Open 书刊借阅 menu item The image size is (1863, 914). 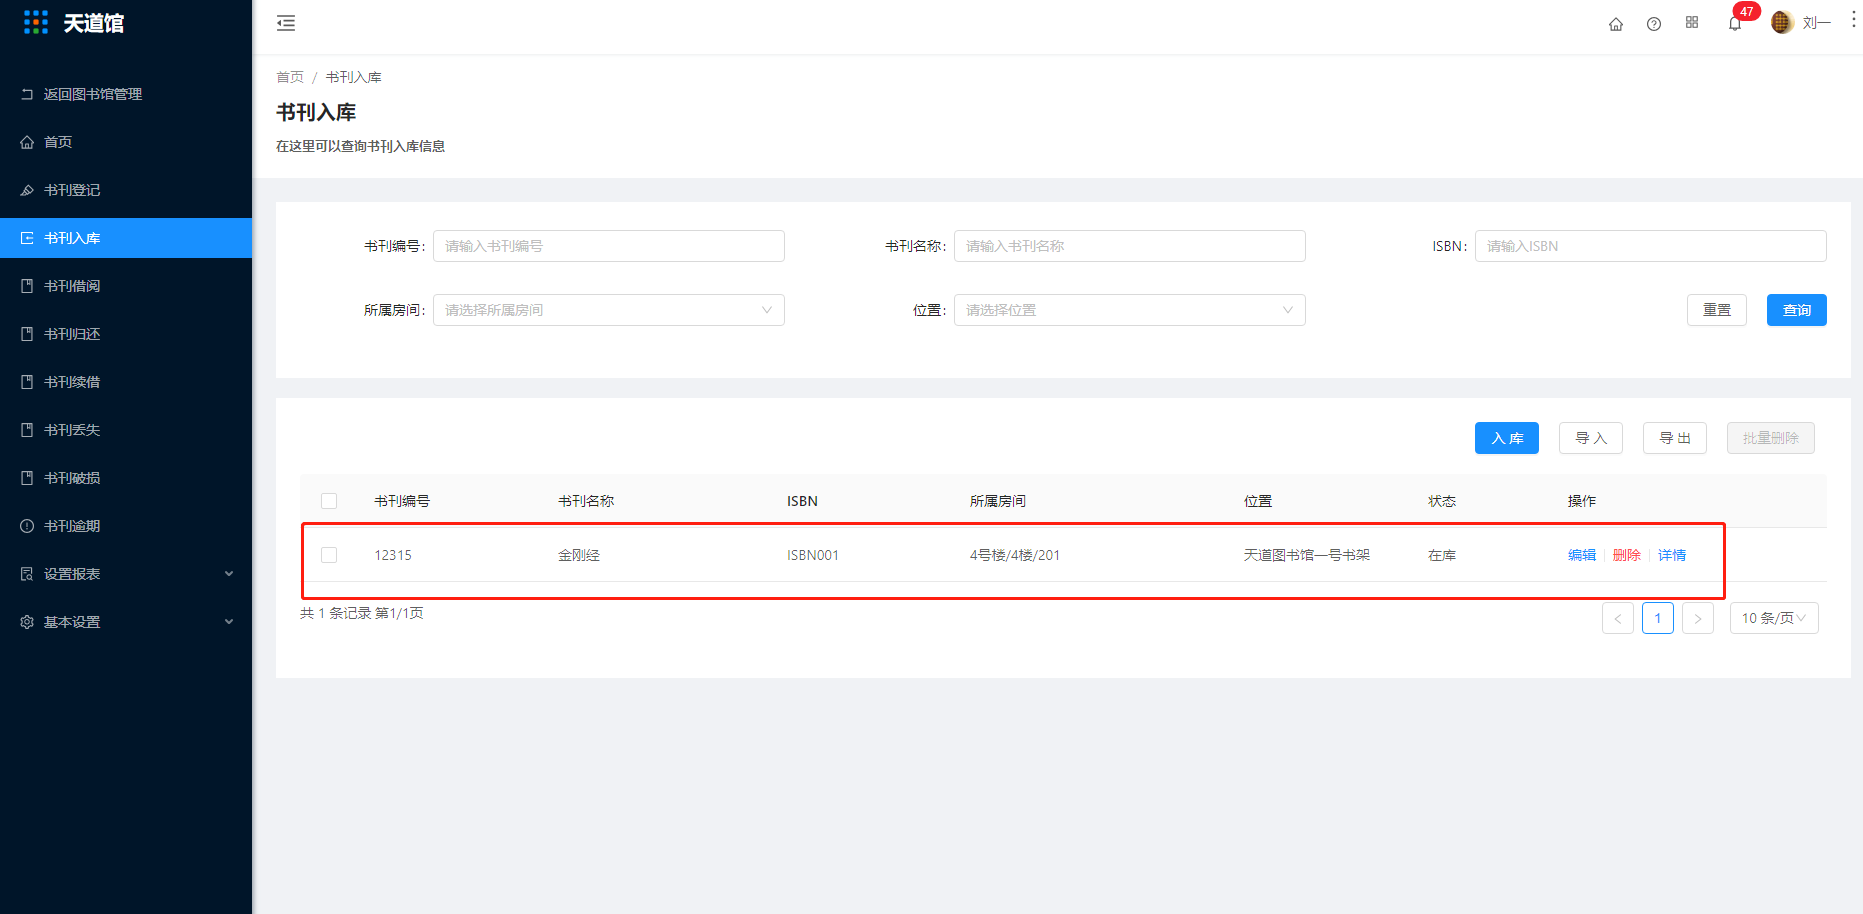pyautogui.click(x=126, y=286)
